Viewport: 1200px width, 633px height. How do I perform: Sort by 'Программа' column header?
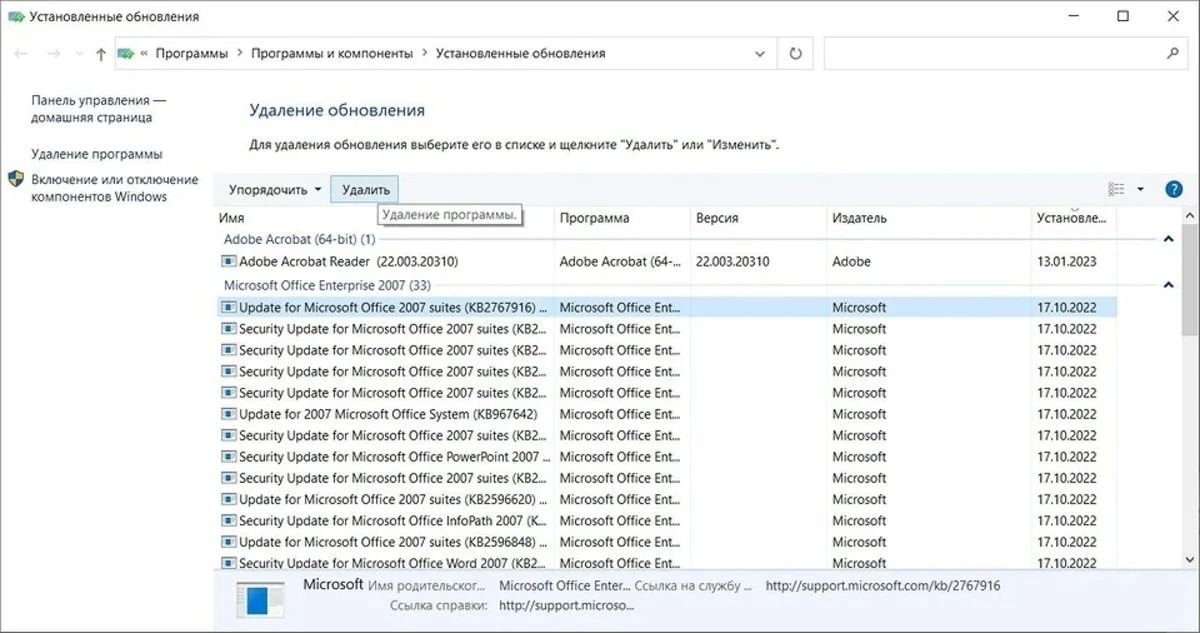(x=622, y=218)
